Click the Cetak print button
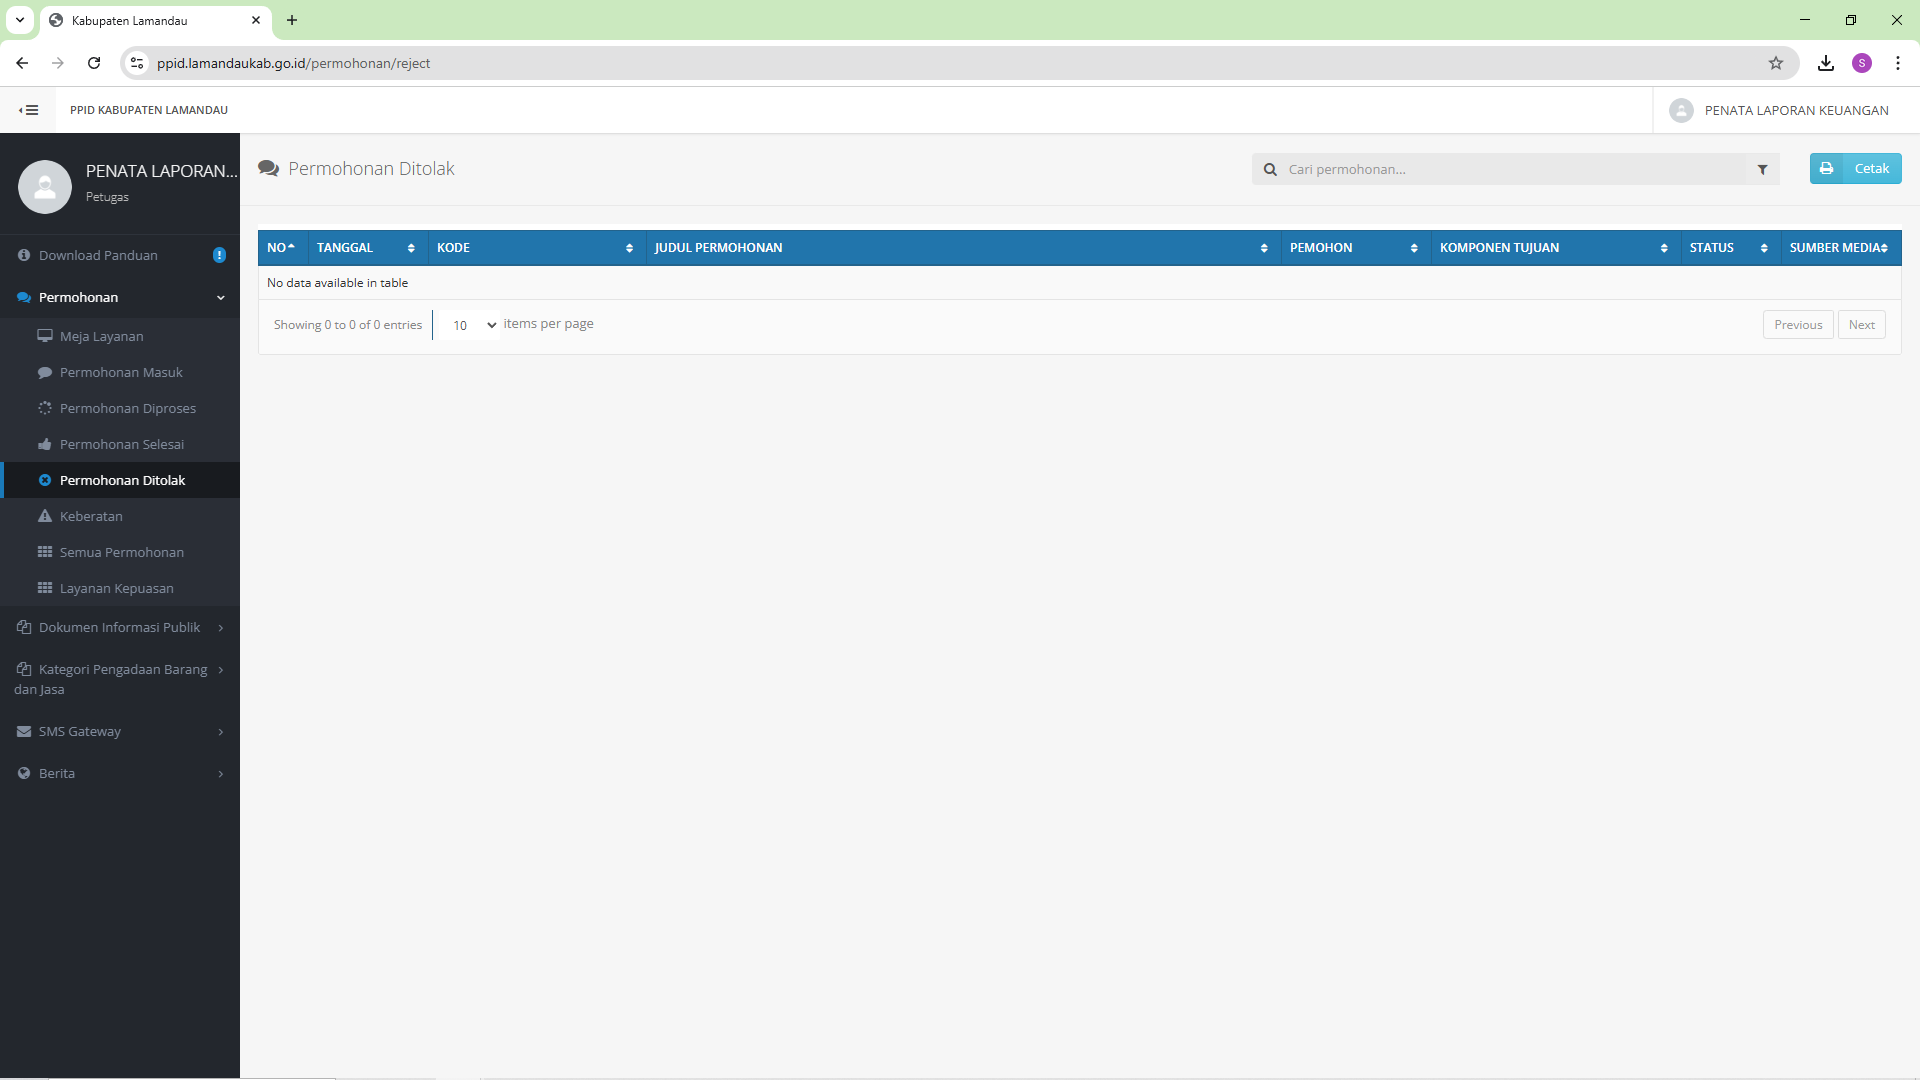This screenshot has width=1920, height=1080. click(x=1855, y=169)
